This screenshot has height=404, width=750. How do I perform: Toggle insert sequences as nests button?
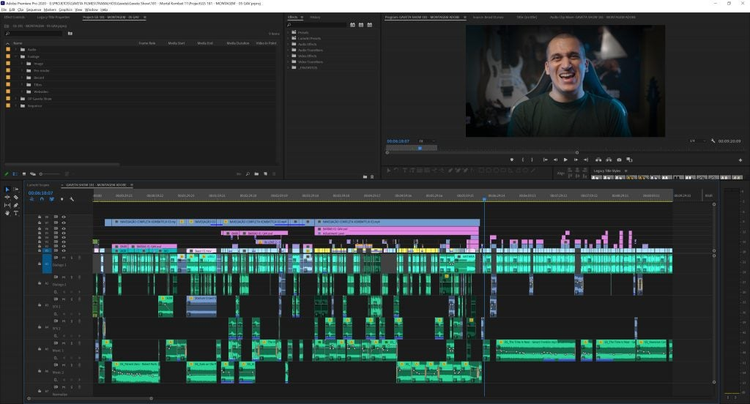[32, 199]
